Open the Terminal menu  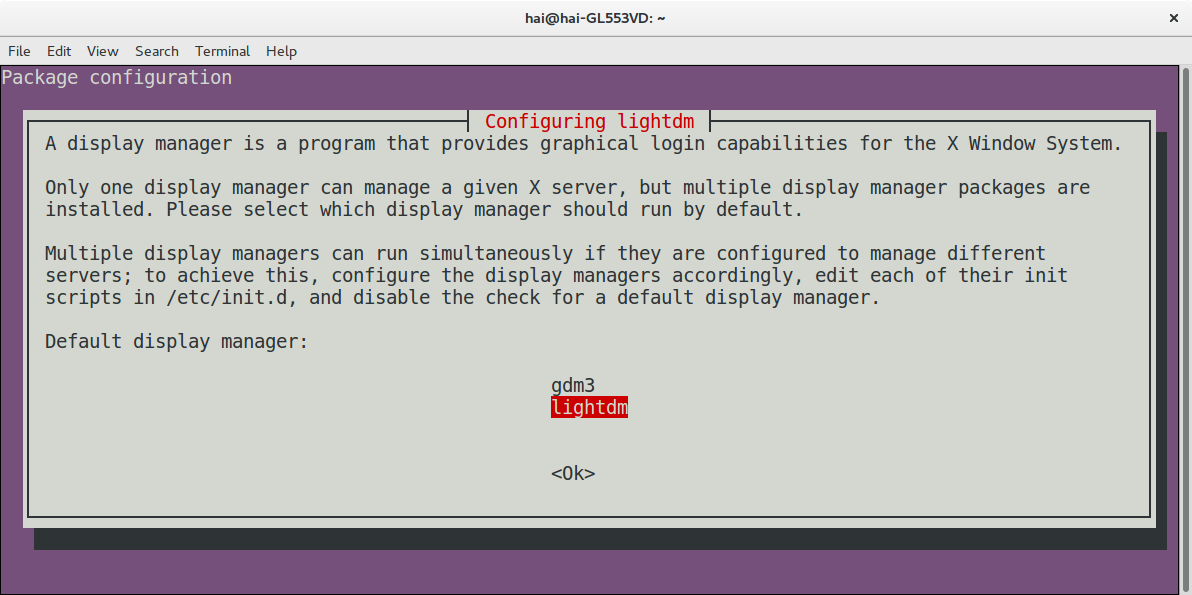pos(223,51)
